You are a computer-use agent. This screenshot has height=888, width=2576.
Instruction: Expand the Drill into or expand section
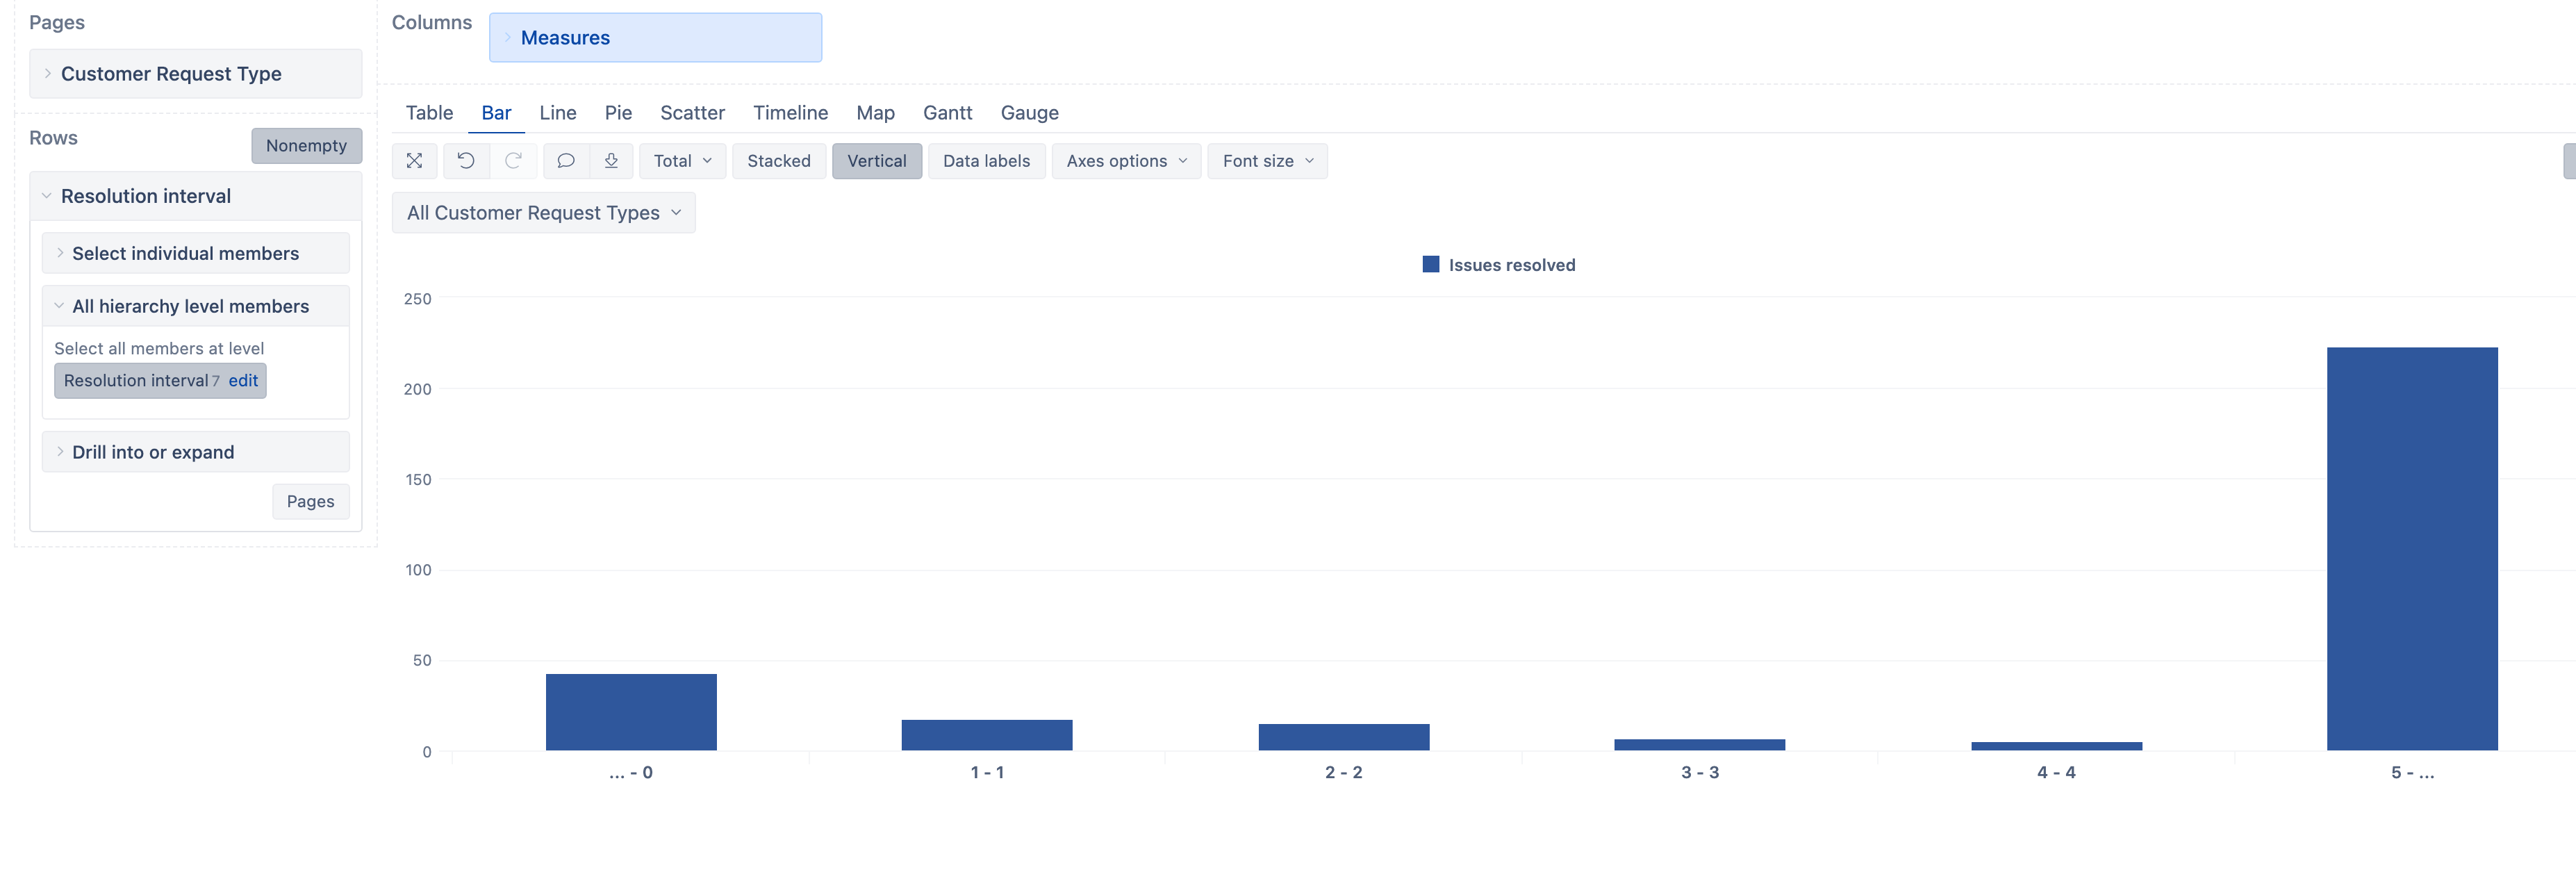point(153,451)
